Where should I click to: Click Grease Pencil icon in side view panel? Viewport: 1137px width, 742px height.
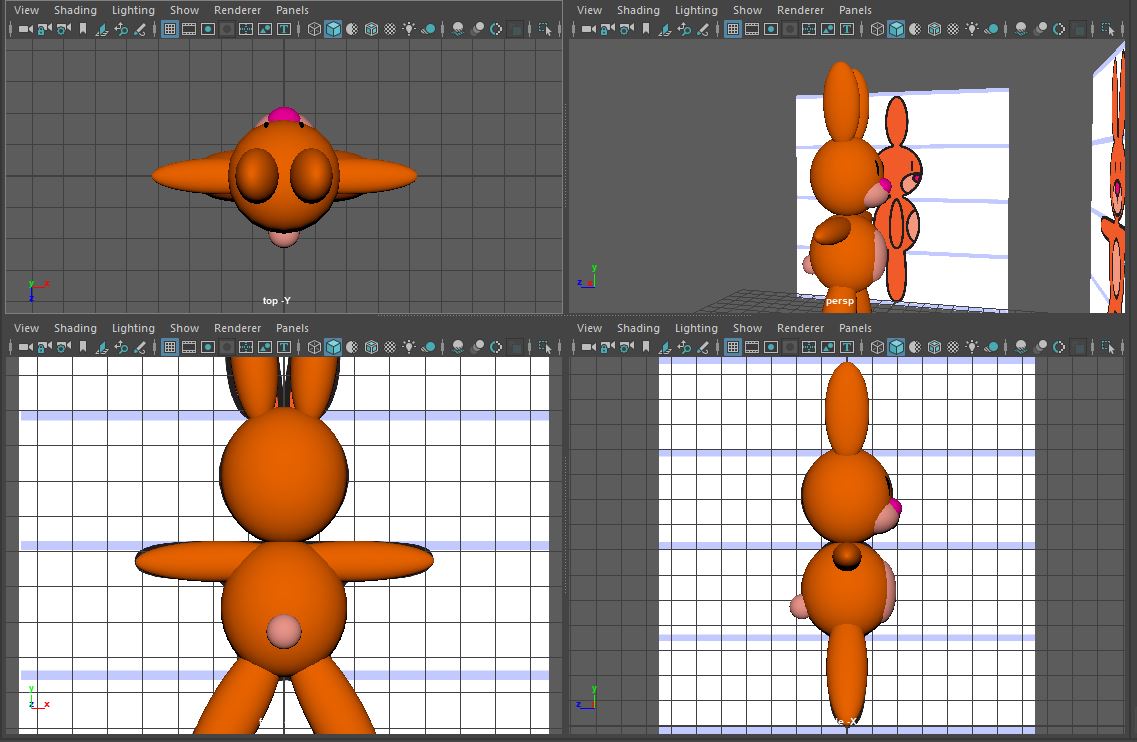click(x=703, y=347)
